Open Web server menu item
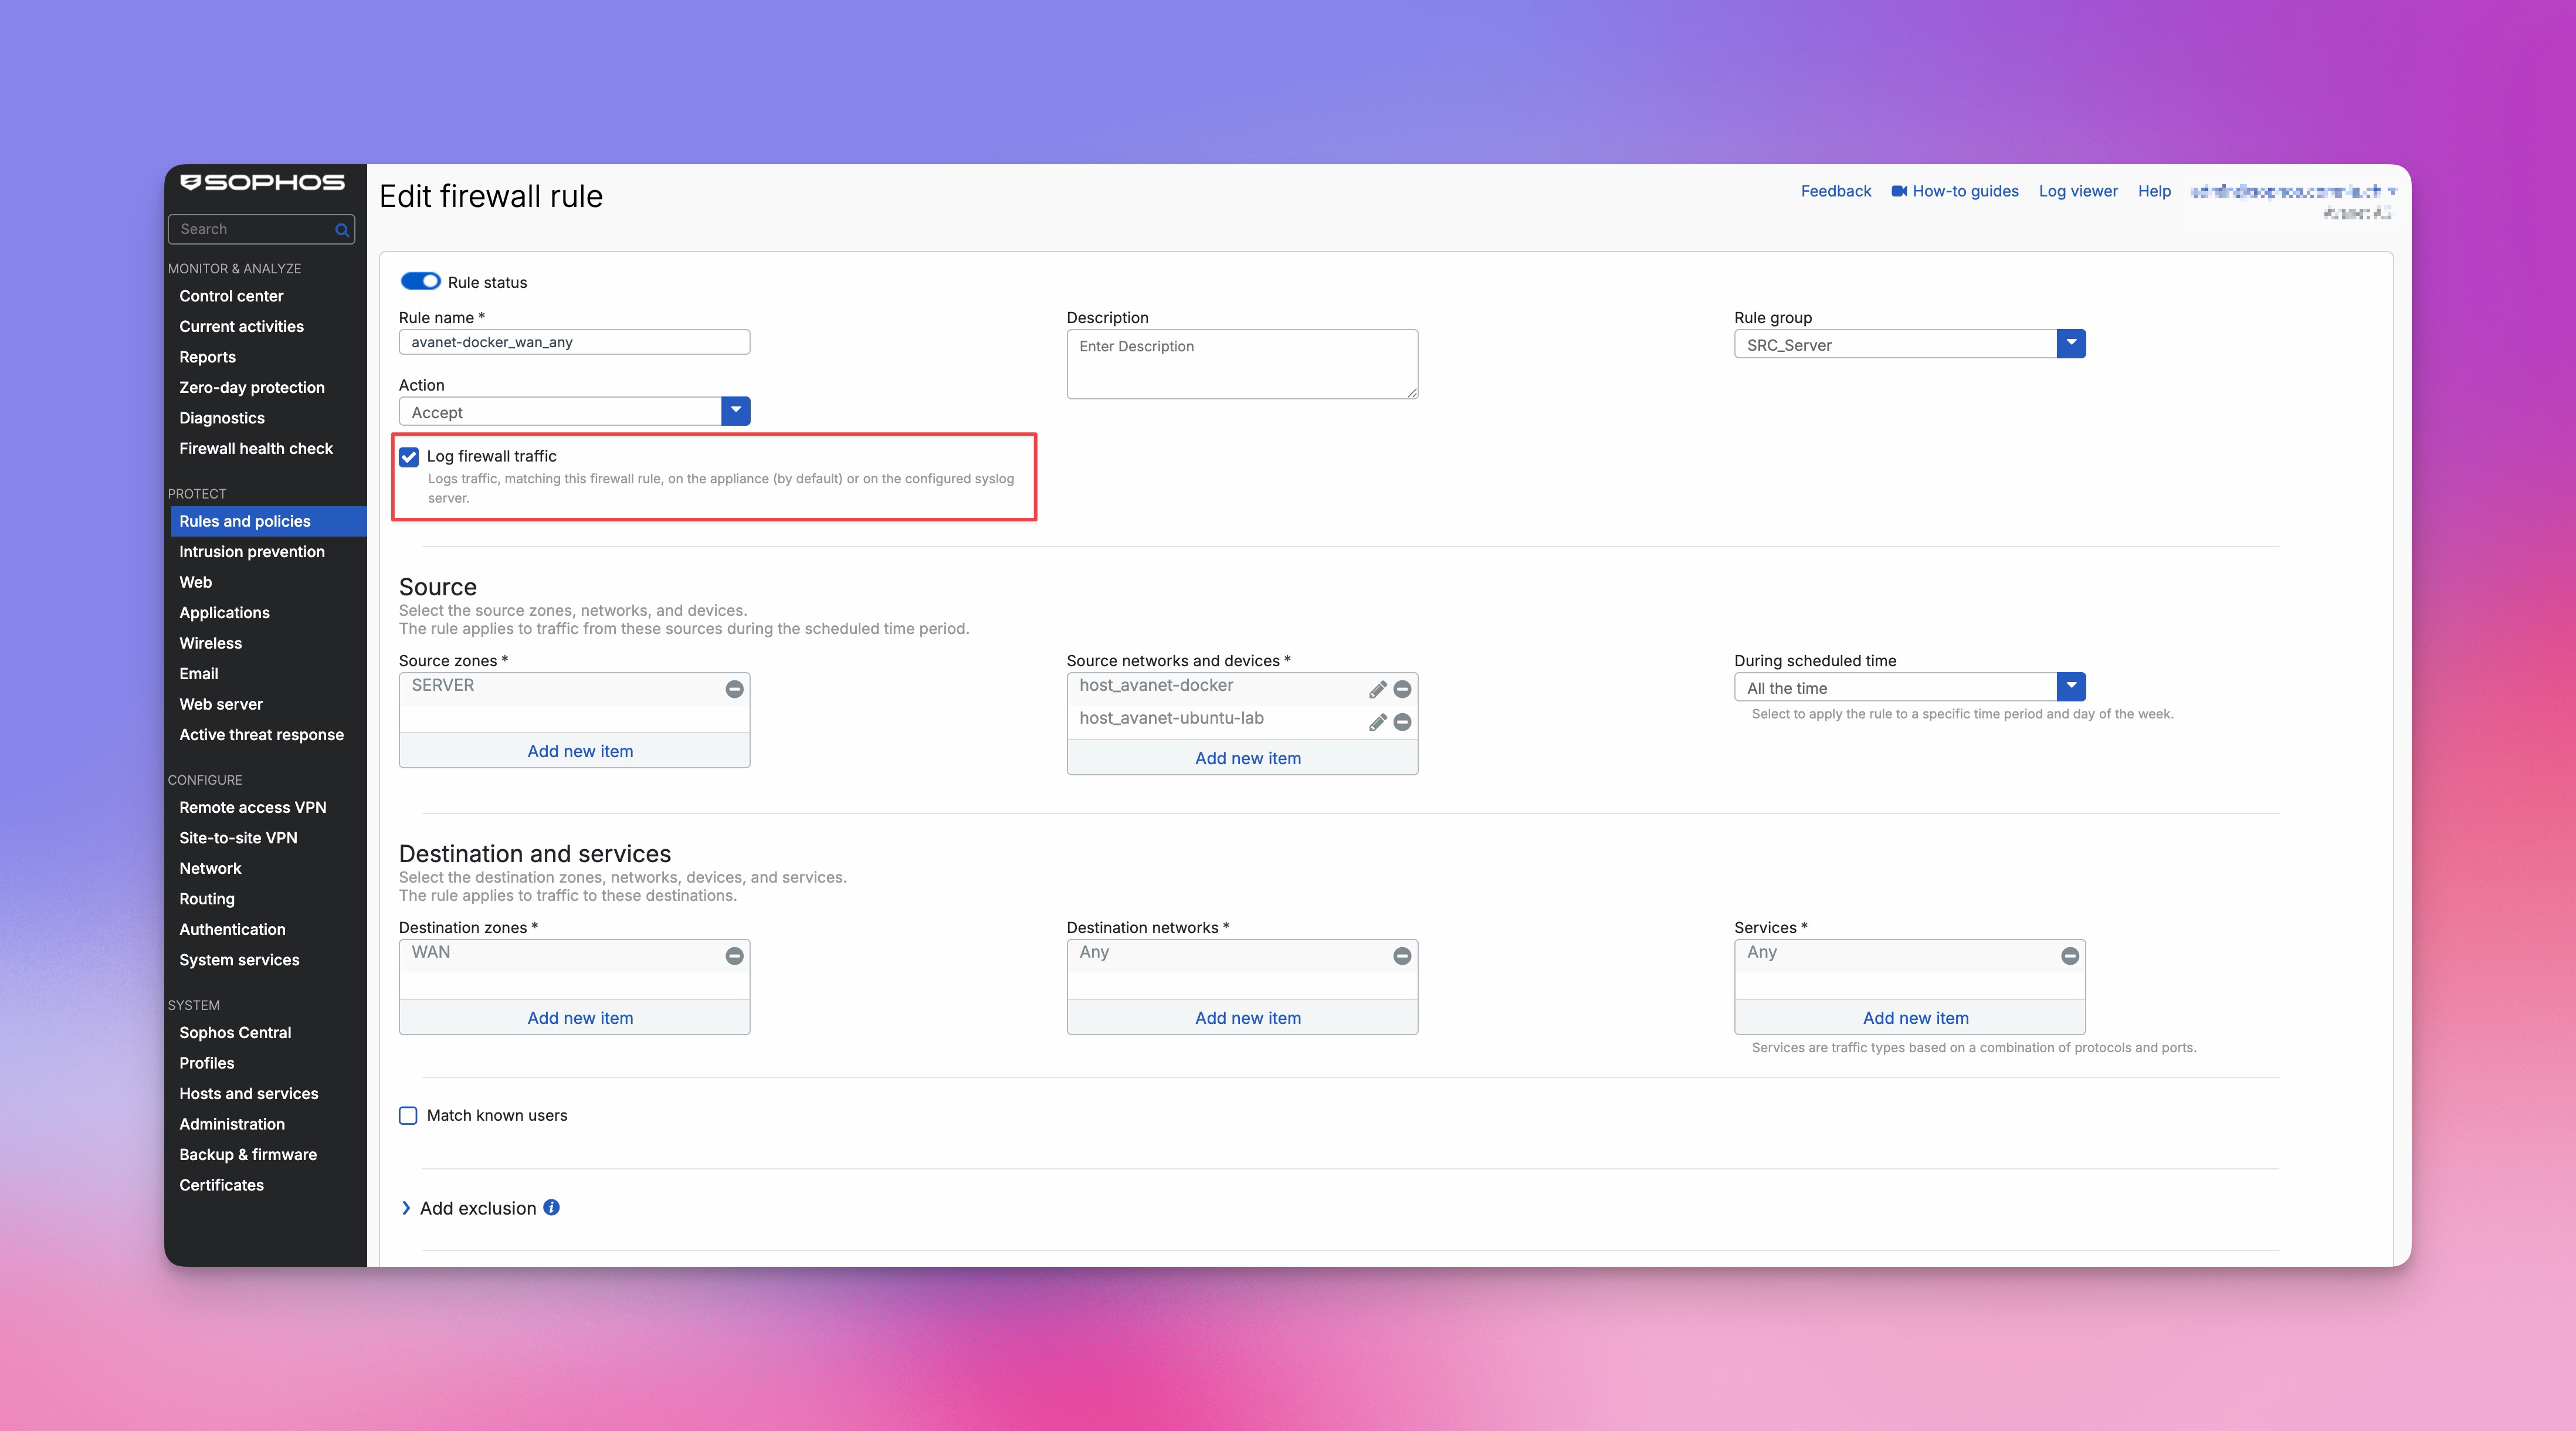Screen dimensions: 2576x1431 pyautogui.click(x=220, y=704)
